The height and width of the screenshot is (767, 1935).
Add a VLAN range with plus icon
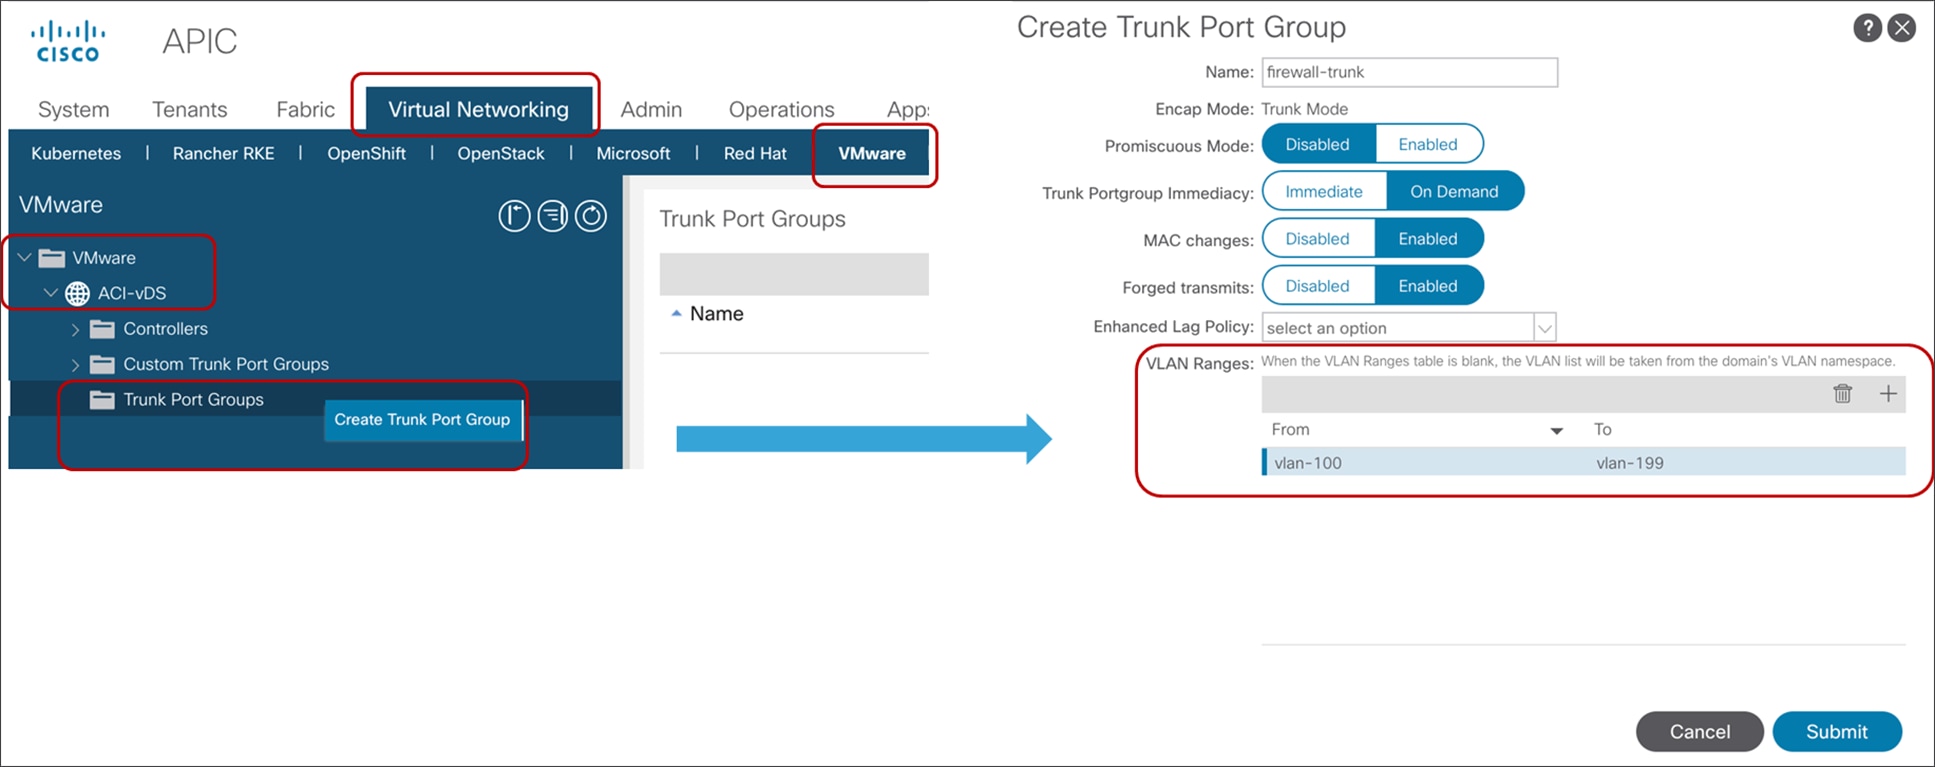click(x=1888, y=394)
